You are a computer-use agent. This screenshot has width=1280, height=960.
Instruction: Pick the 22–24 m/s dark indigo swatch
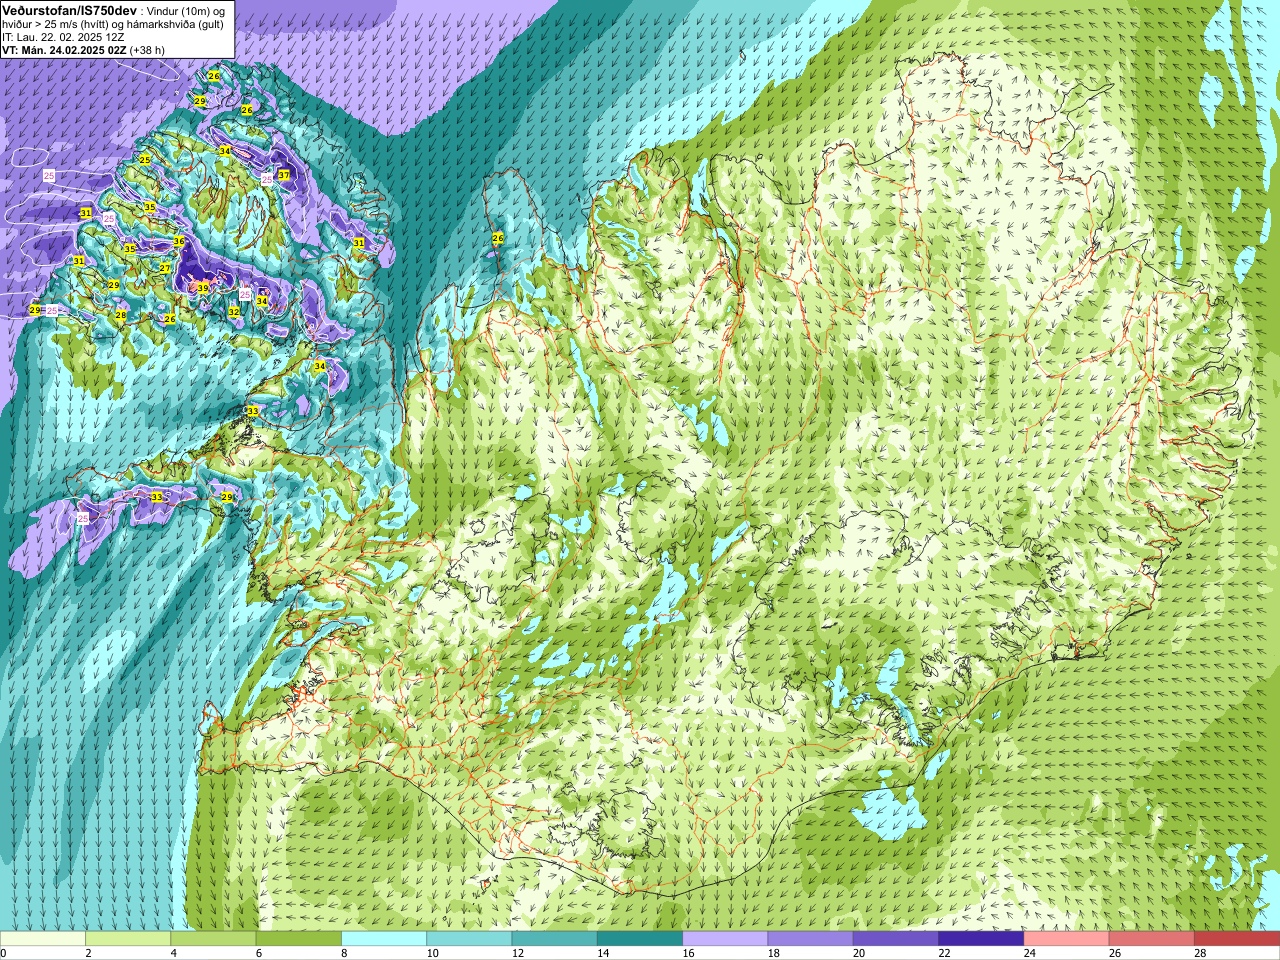(x=981, y=939)
